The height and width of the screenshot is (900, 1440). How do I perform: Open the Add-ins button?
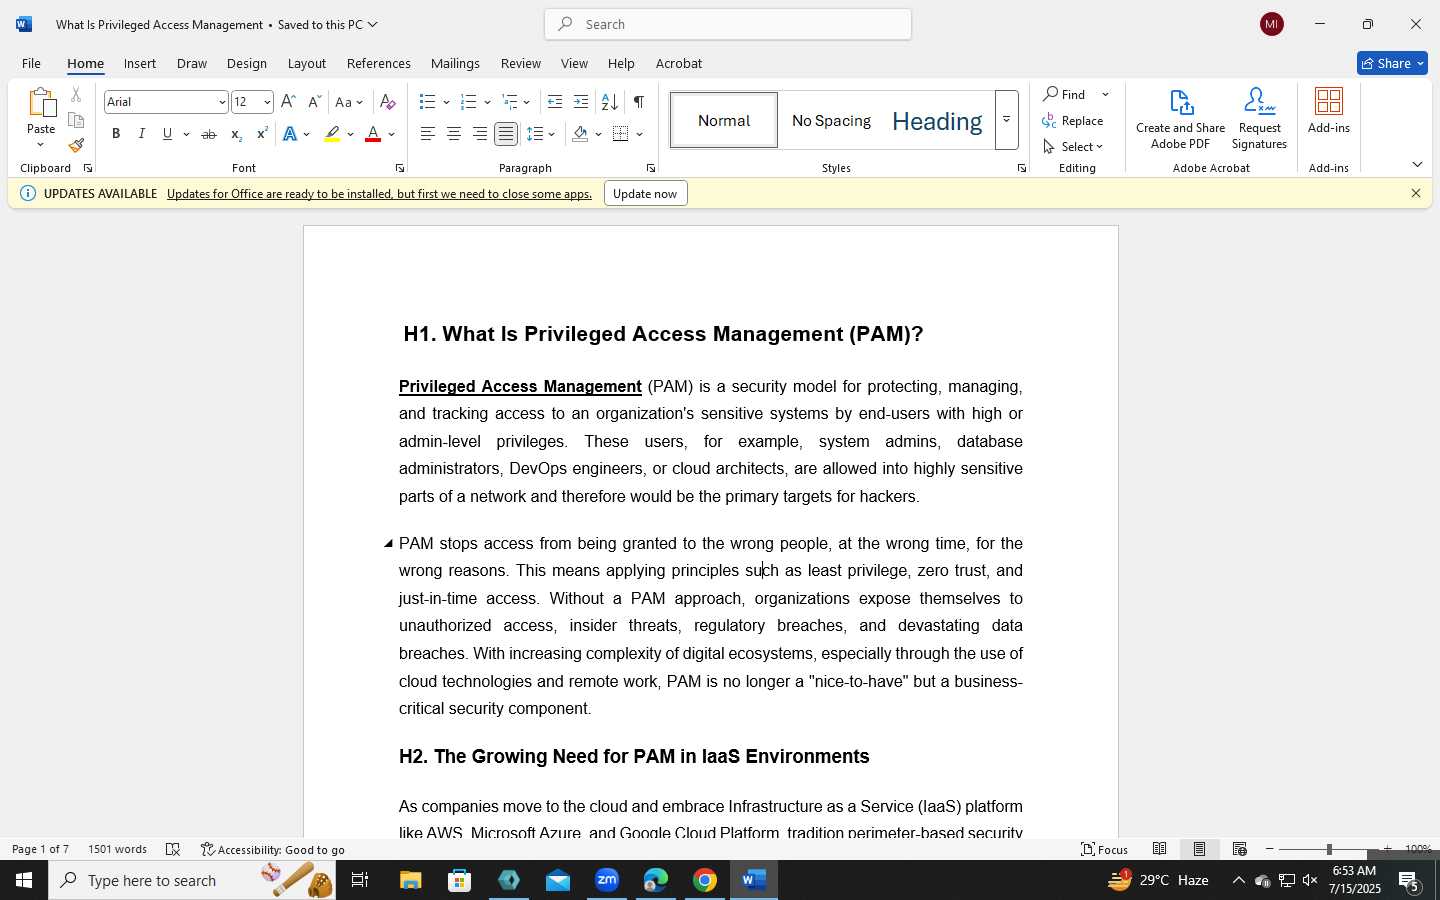coord(1329,111)
